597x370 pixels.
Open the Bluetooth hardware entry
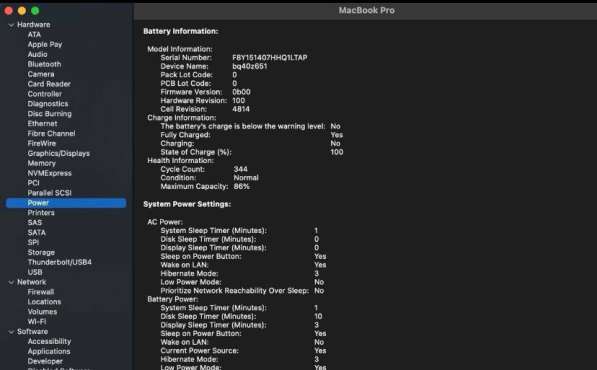tap(44, 64)
